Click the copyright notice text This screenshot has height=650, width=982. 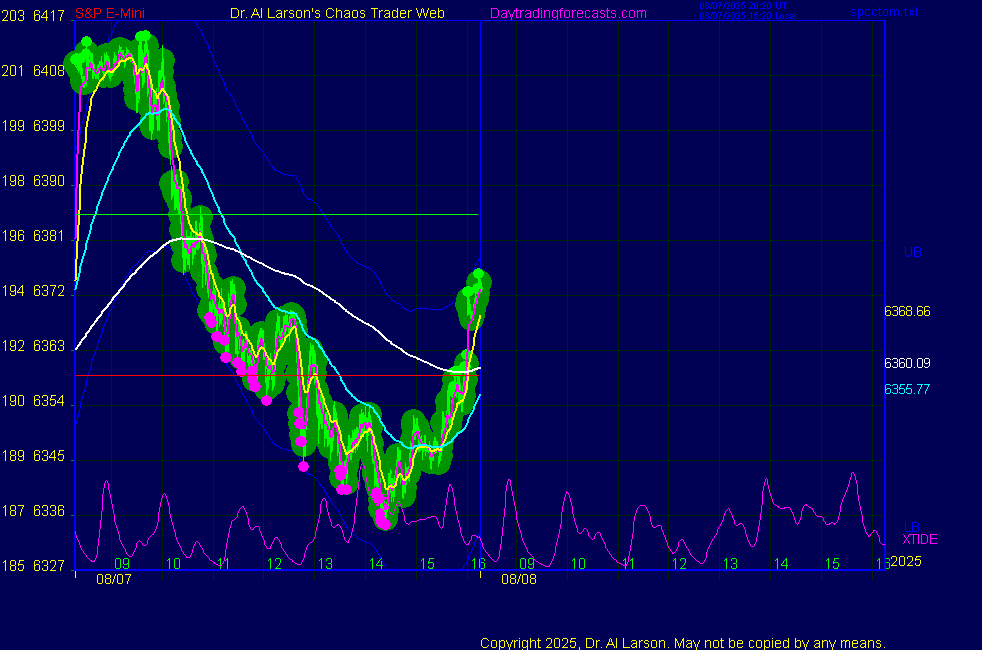pos(683,642)
